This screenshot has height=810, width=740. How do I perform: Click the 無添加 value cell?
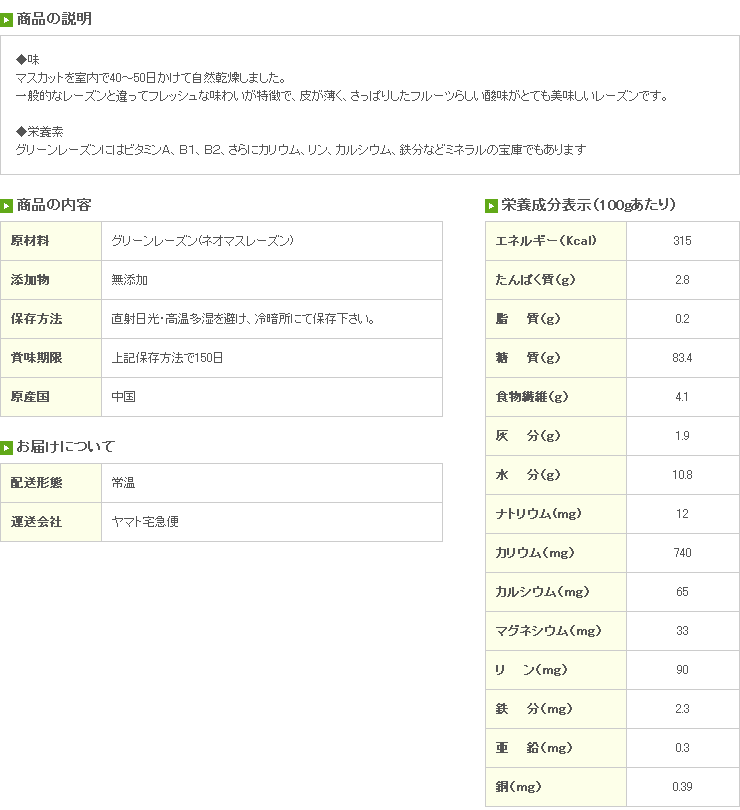[272, 280]
